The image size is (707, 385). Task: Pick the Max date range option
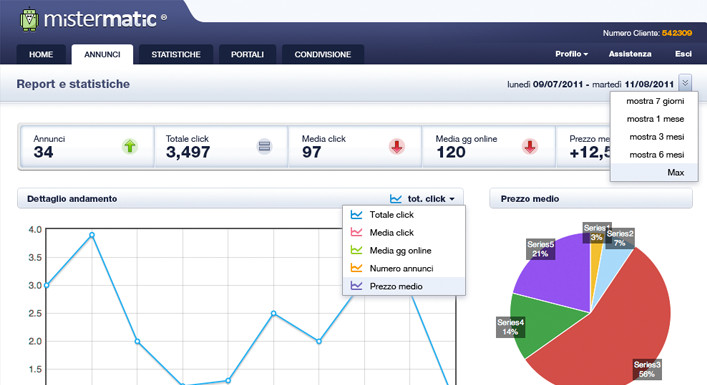654,172
